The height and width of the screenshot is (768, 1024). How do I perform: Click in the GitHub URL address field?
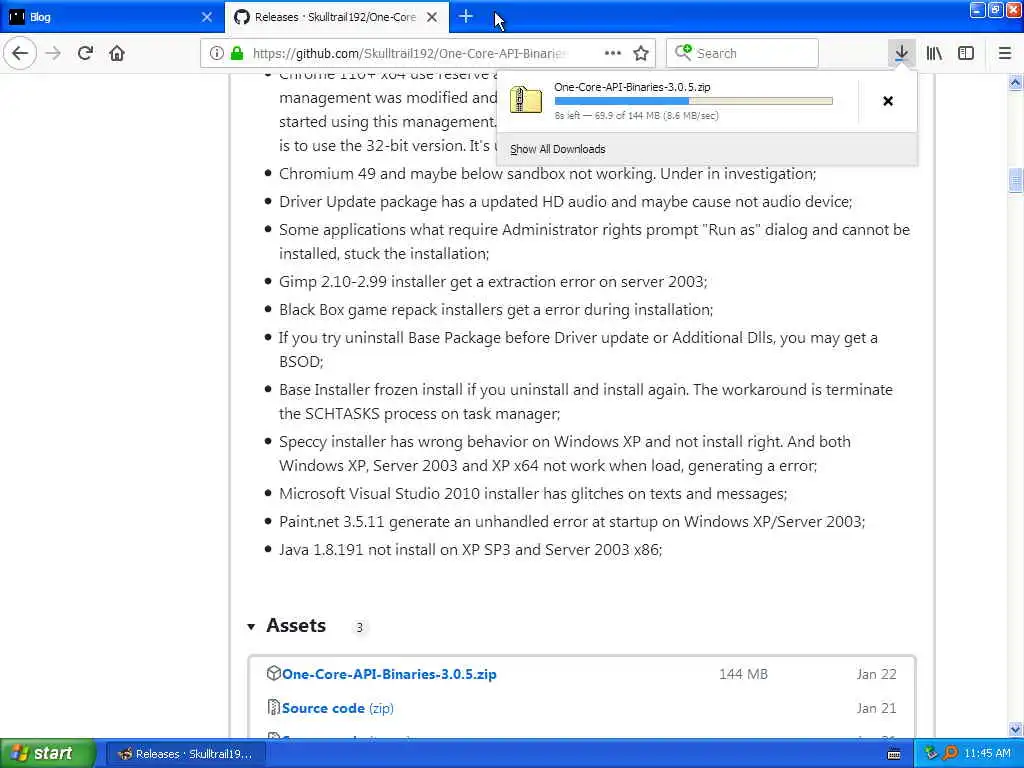click(411, 53)
